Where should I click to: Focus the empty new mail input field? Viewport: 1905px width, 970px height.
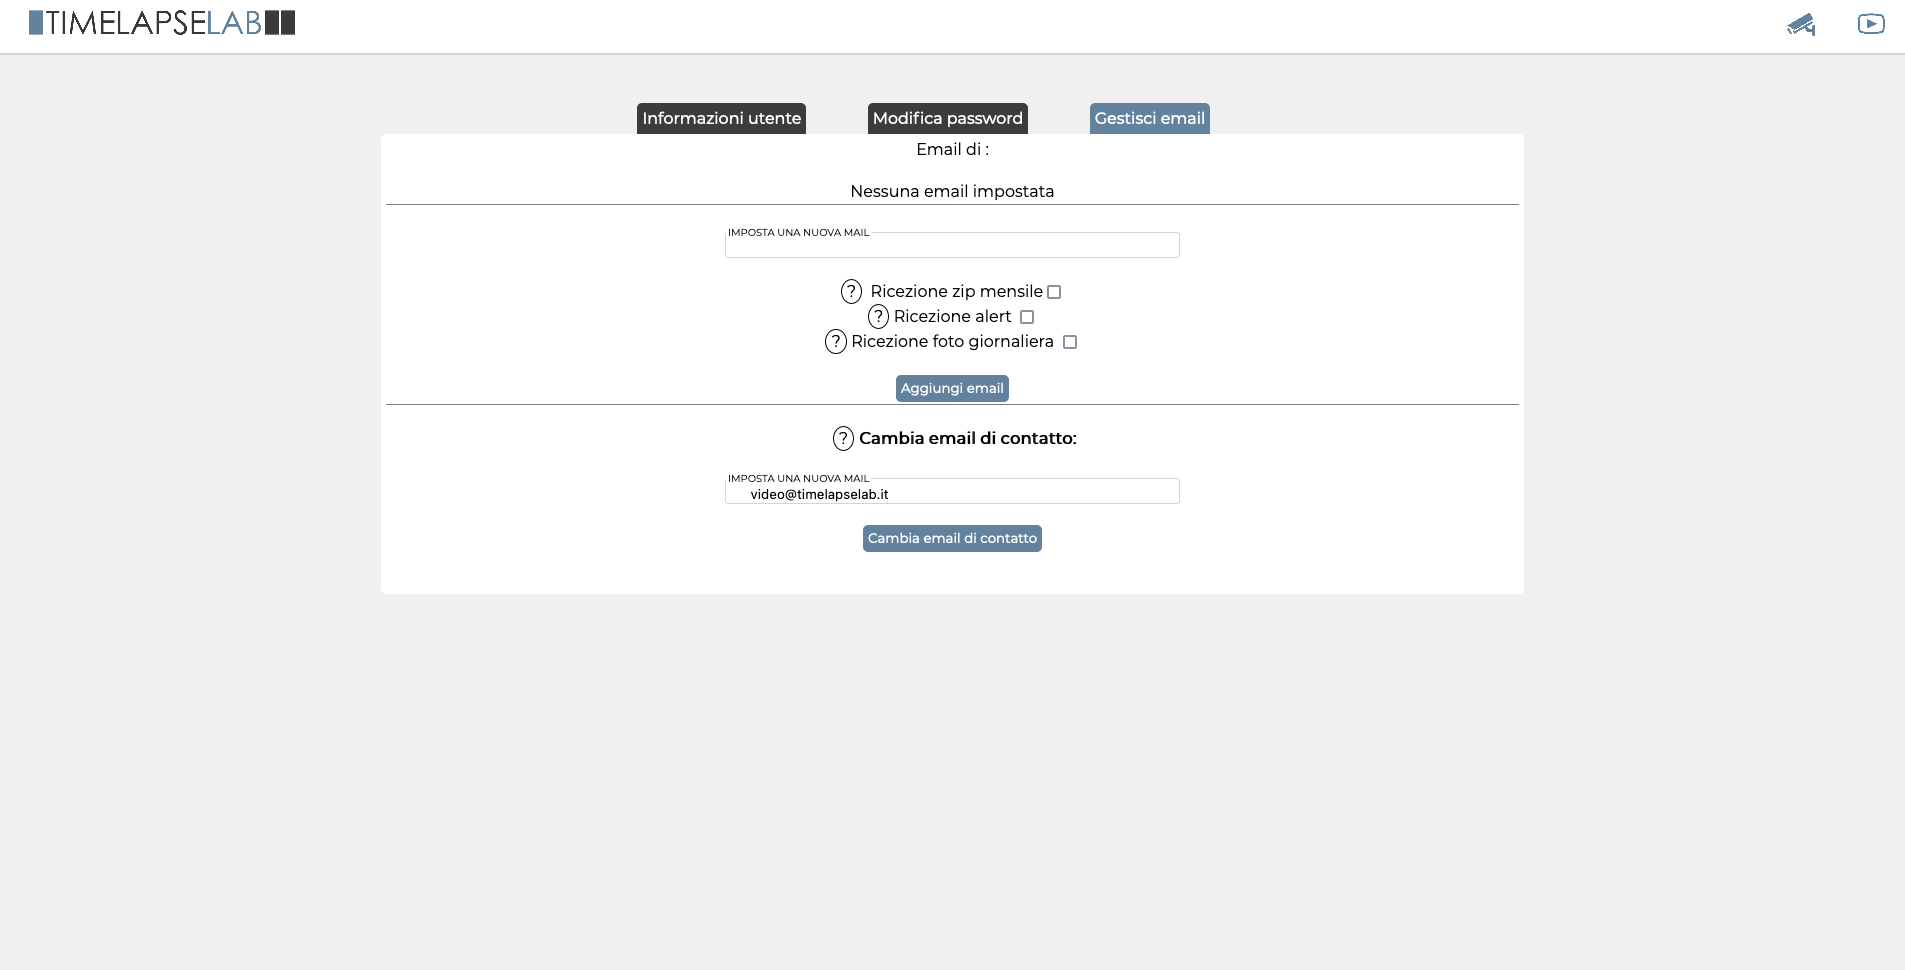(952, 245)
